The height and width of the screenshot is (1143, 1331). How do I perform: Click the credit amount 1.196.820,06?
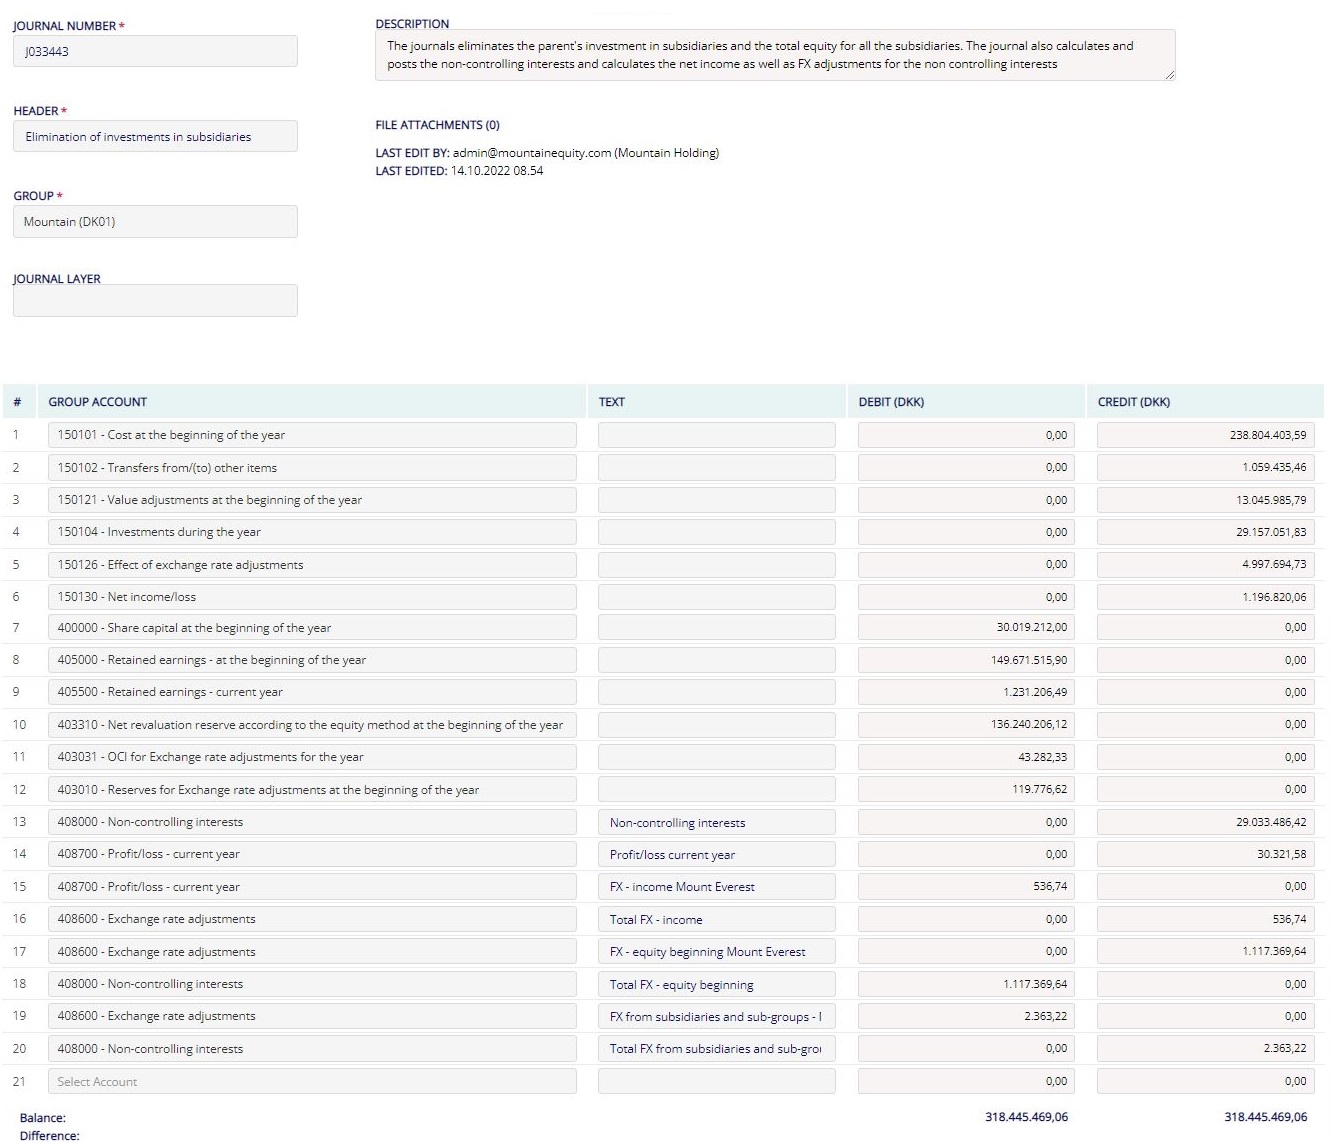click(1206, 597)
